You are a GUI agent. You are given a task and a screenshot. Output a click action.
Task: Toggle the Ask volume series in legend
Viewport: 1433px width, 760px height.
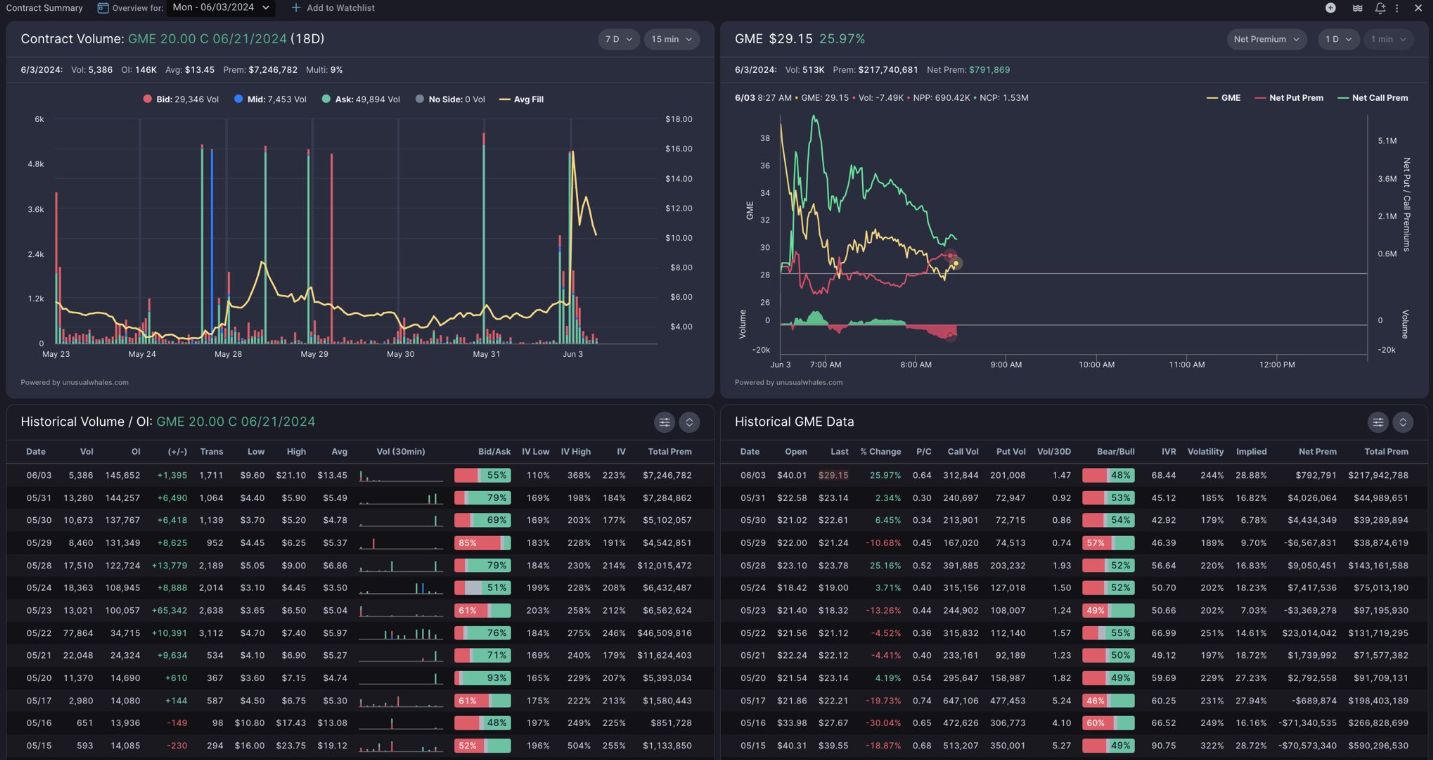pyautogui.click(x=361, y=99)
